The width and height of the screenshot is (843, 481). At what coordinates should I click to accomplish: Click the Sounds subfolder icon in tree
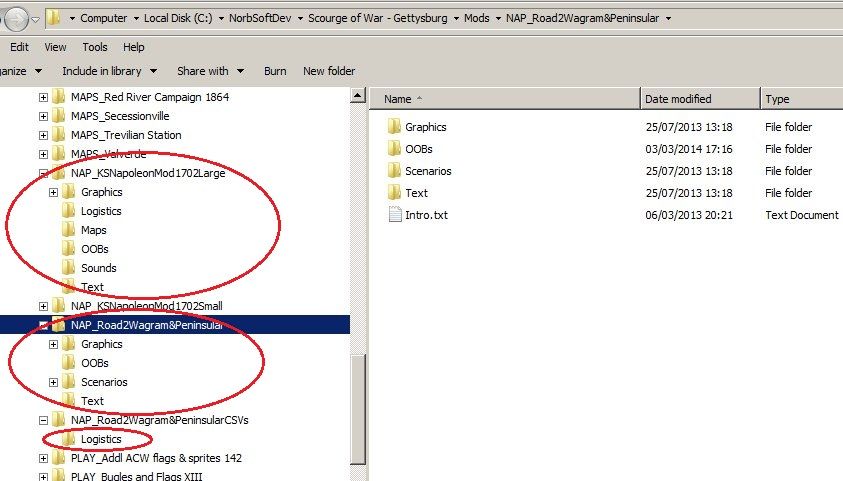pos(69,268)
